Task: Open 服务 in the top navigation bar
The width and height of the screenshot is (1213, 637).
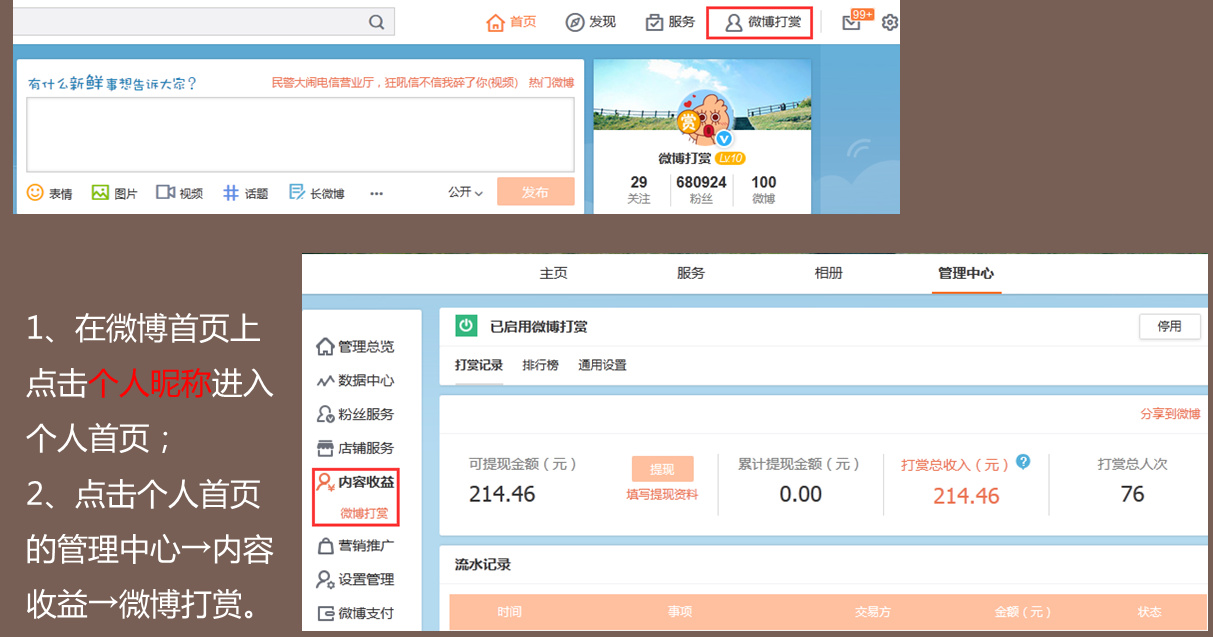Action: point(670,22)
